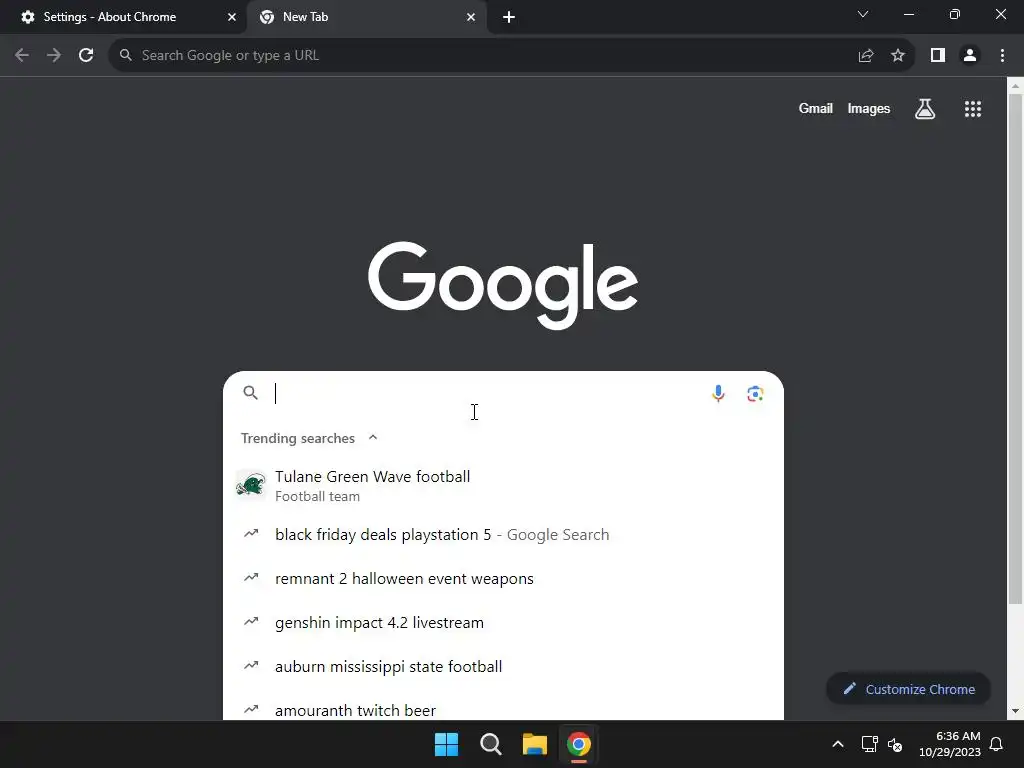
Task: Click the share this page icon
Action: (866, 56)
